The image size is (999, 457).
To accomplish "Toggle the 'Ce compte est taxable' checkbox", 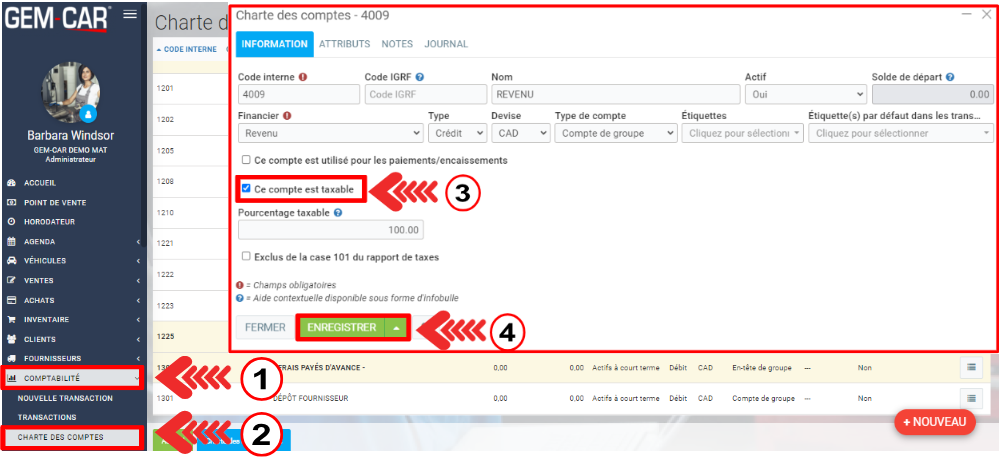I will pos(247,188).
